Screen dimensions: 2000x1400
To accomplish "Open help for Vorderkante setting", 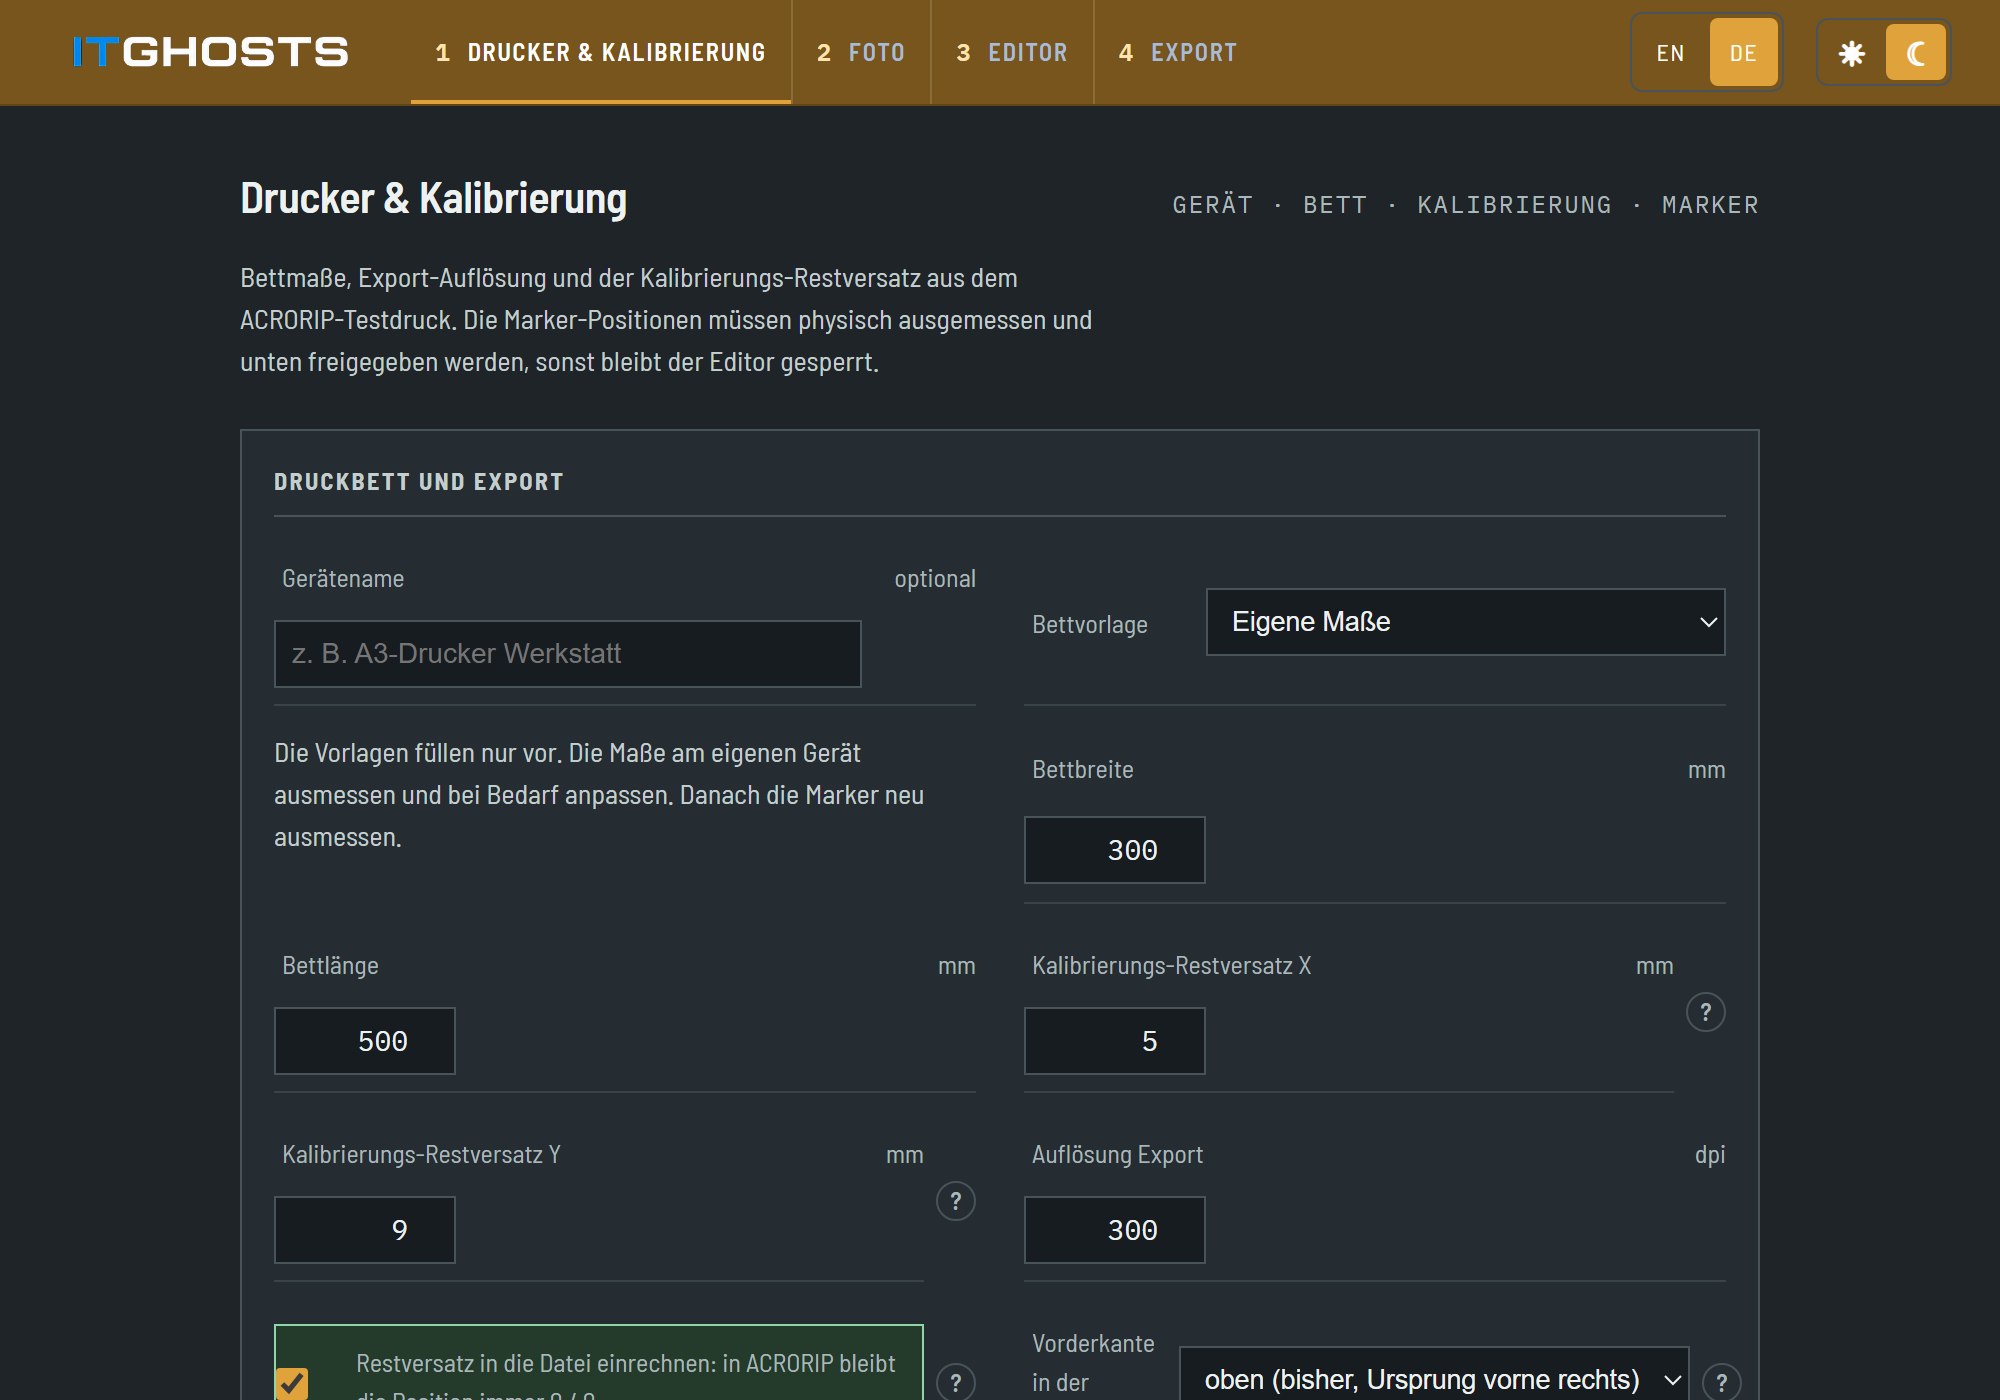I will (x=1722, y=1383).
